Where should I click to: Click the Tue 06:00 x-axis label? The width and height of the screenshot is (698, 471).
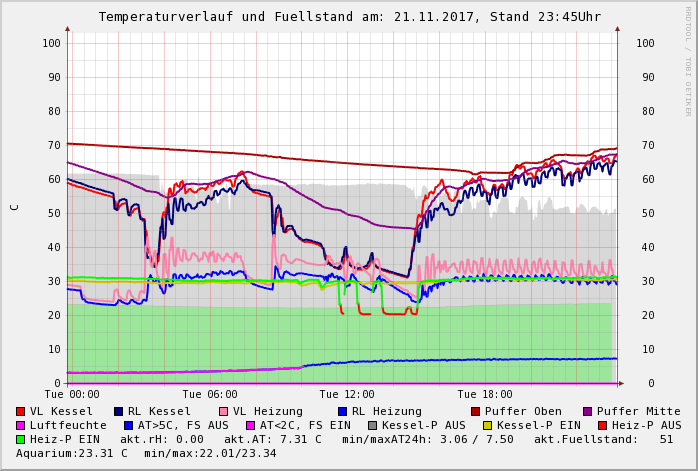[208, 394]
